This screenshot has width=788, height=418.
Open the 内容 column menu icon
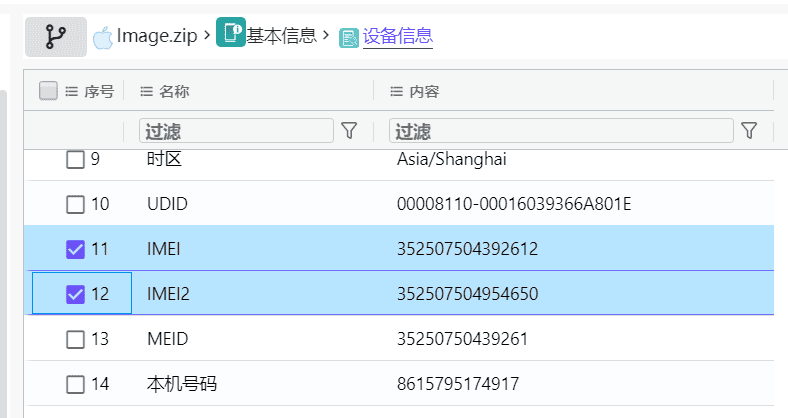pyautogui.click(x=397, y=91)
